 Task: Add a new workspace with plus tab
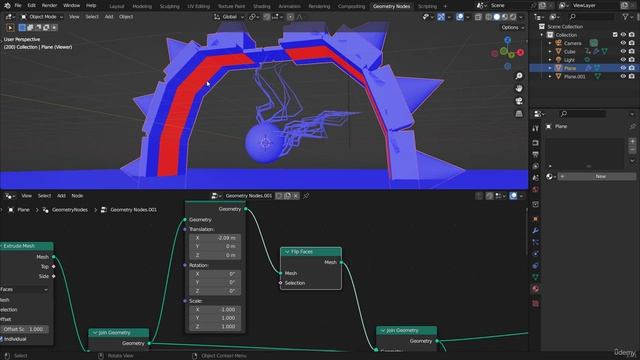click(445, 6)
